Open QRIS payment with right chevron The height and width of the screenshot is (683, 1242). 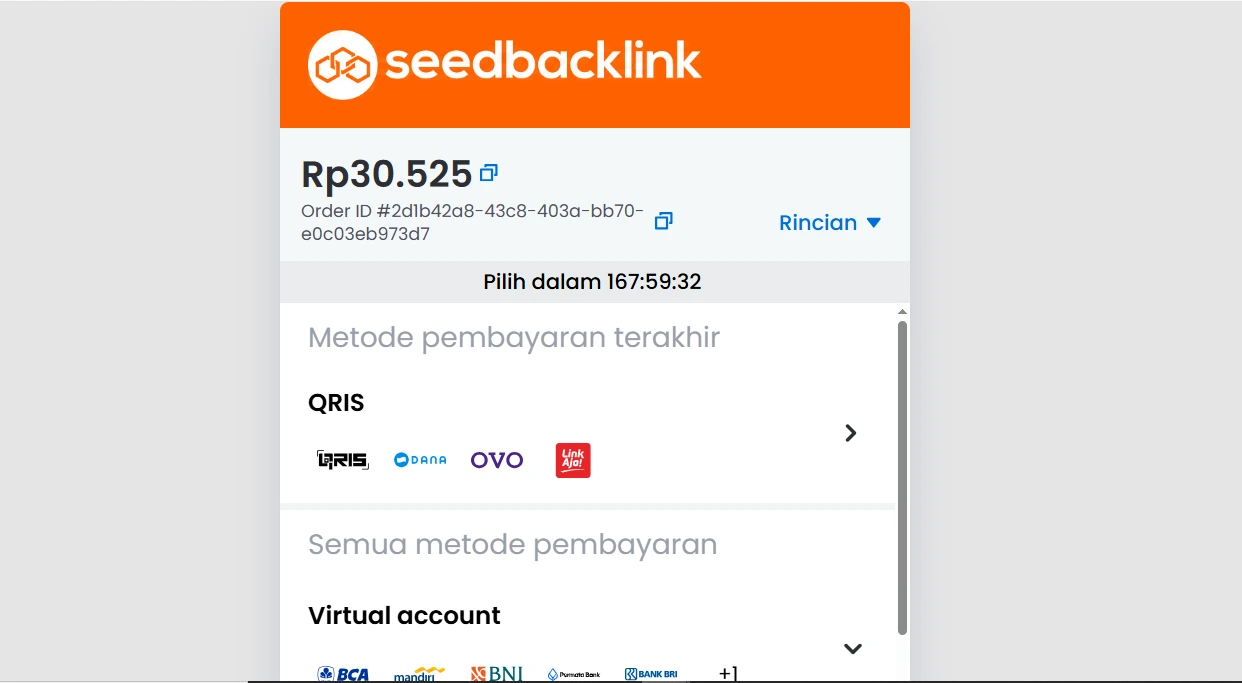(851, 433)
